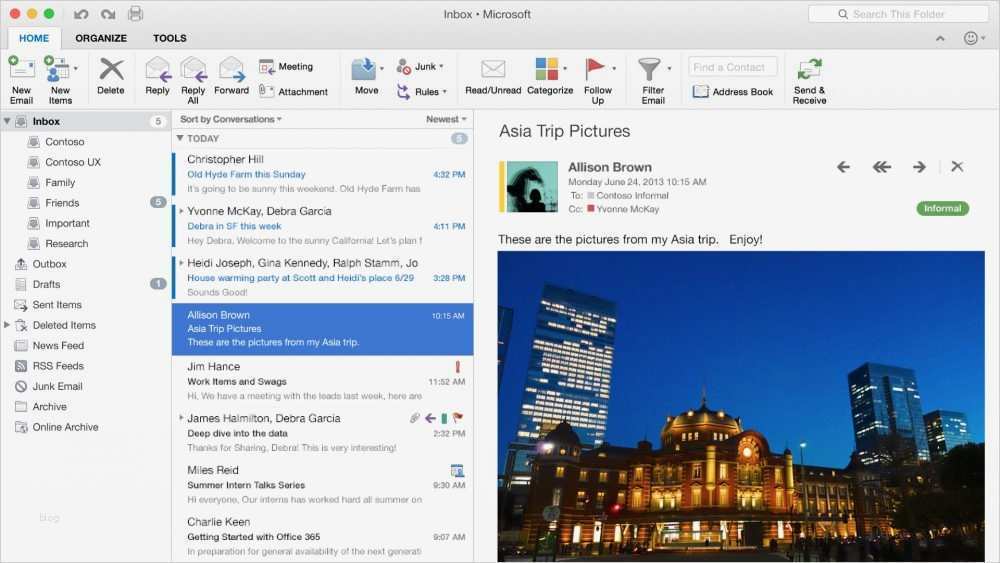Expand the Heidi Joseph conversation thread

(181, 263)
